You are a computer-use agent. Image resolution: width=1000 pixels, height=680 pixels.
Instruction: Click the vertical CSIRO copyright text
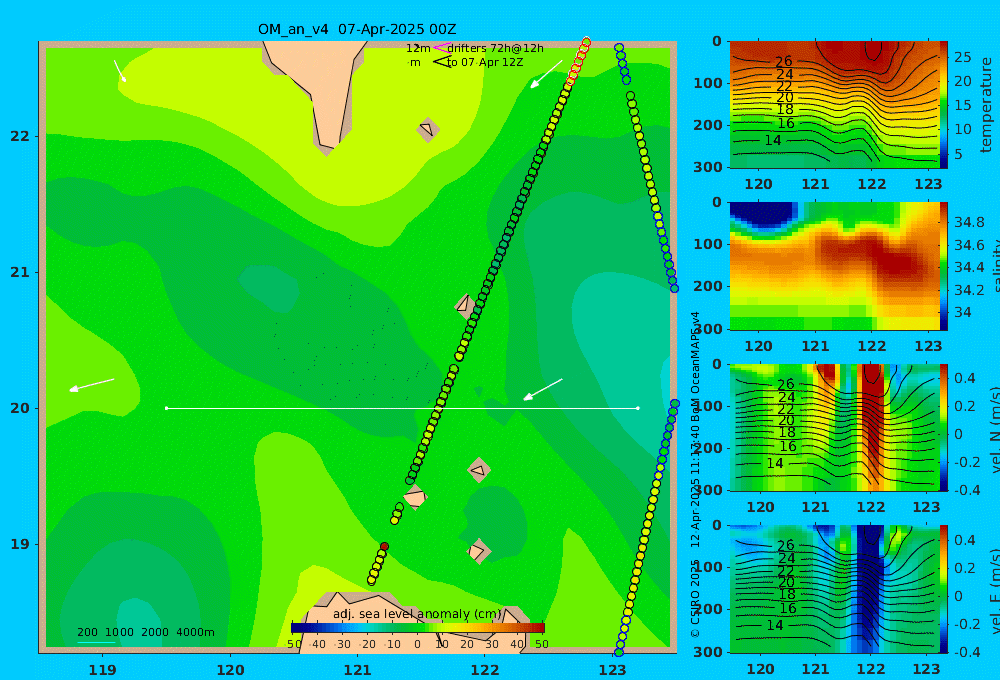[695, 475]
